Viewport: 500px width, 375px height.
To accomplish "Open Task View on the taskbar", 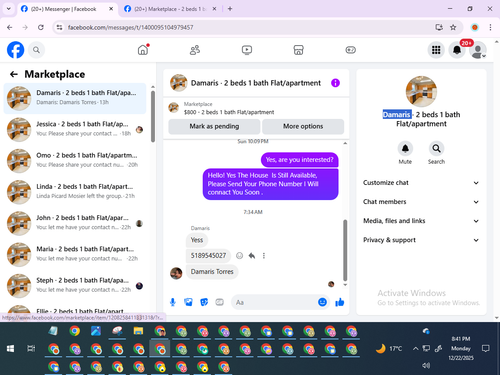I will tap(31, 349).
